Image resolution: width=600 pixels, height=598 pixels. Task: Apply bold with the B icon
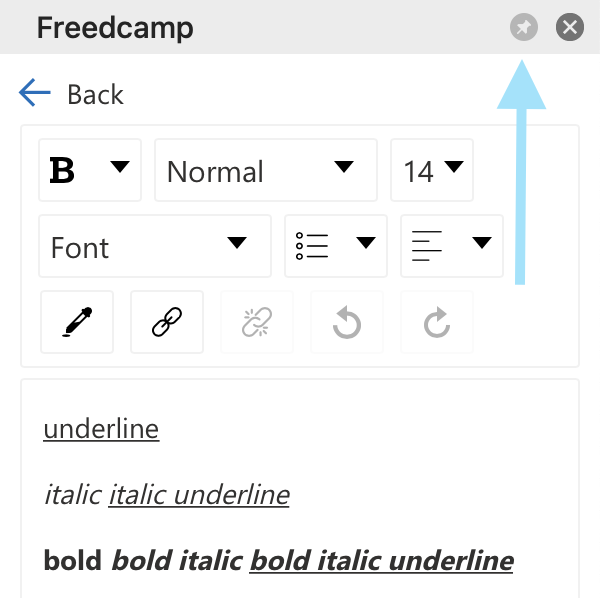[x=63, y=171]
